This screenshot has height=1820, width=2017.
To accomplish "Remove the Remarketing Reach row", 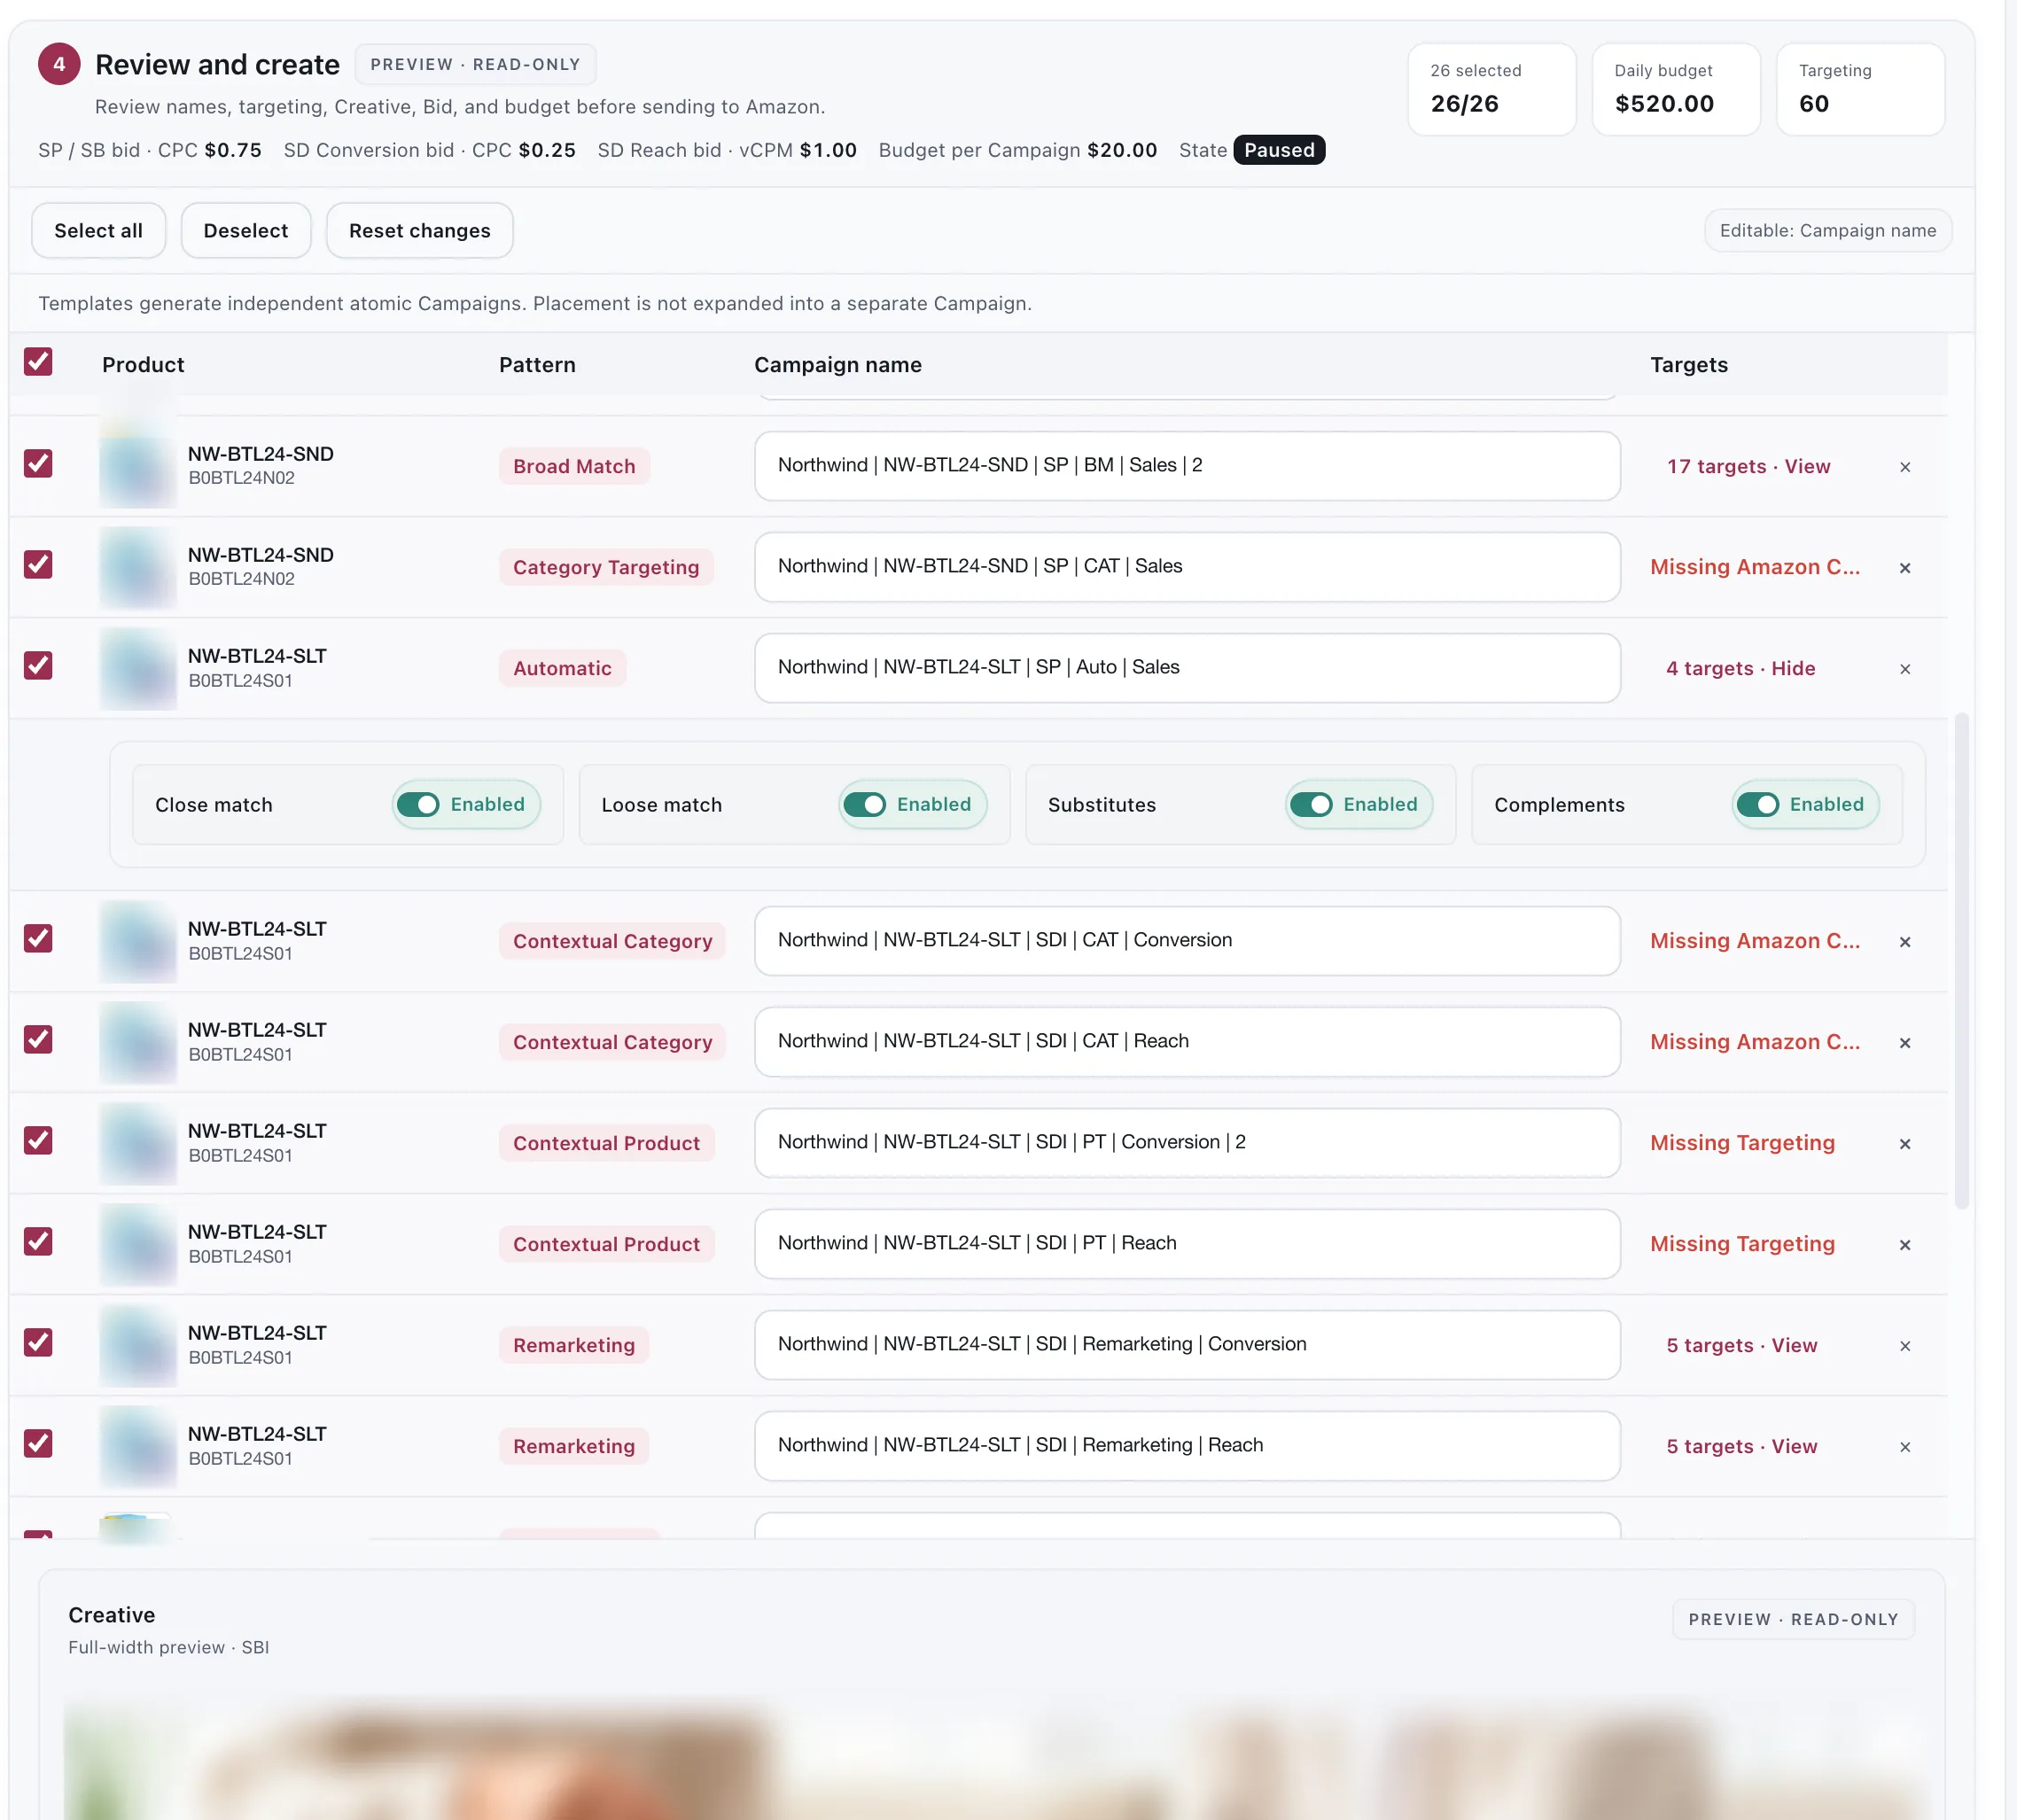I will [1904, 1447].
